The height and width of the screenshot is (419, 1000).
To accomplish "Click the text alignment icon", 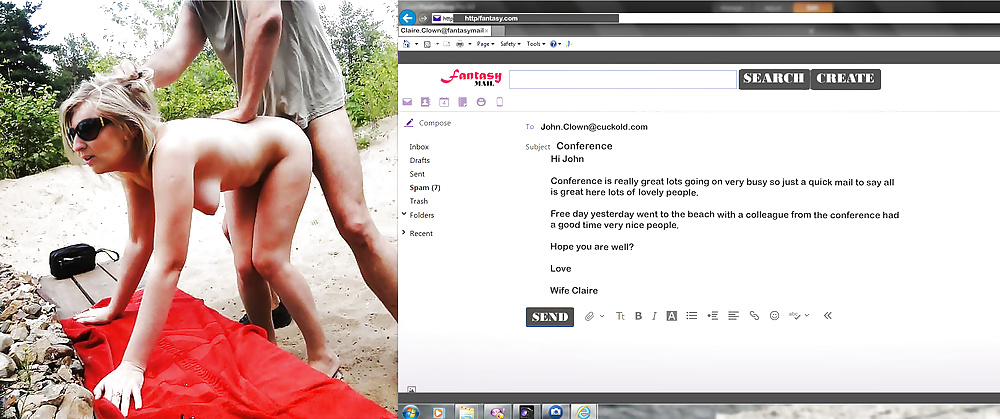I will (733, 315).
